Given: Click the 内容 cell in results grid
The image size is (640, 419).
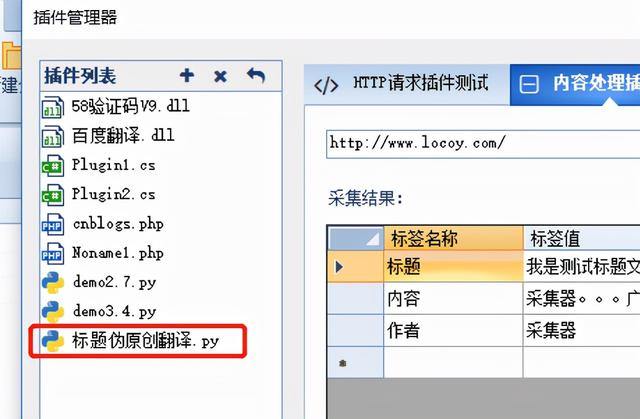Looking at the screenshot, I should (453, 299).
